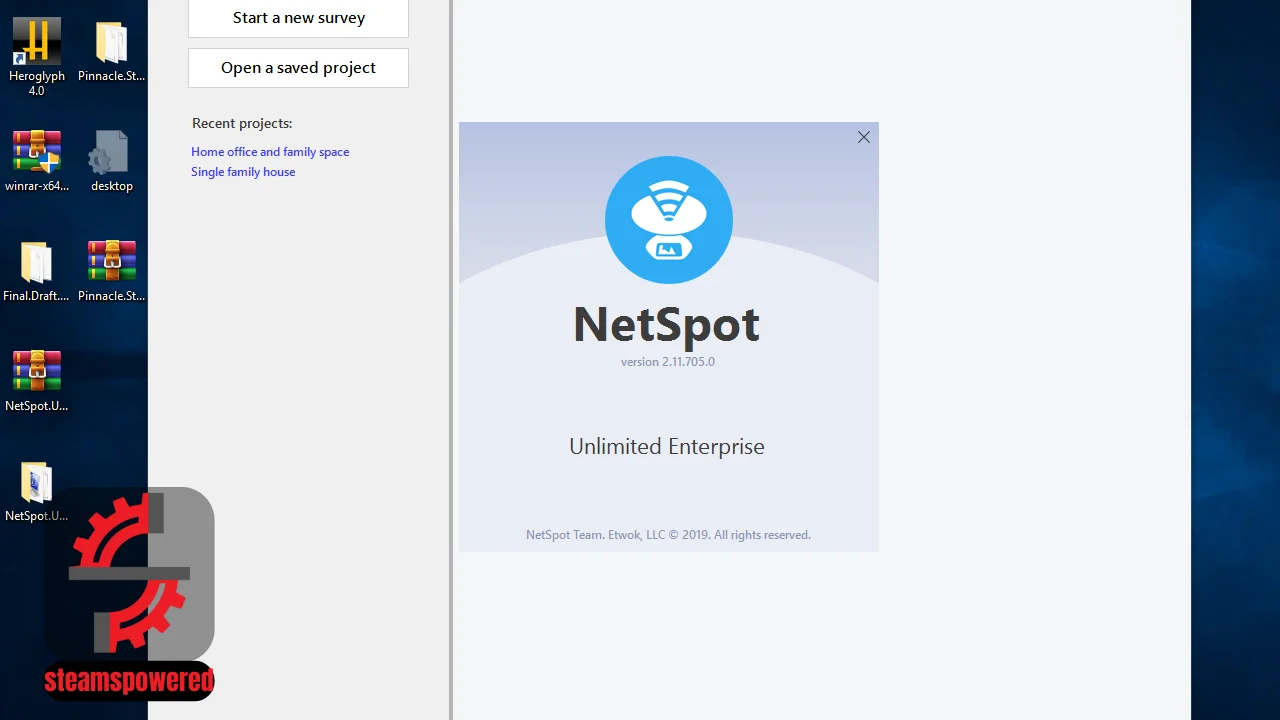The height and width of the screenshot is (720, 1280).
Task: Start a new survey
Action: click(x=298, y=18)
